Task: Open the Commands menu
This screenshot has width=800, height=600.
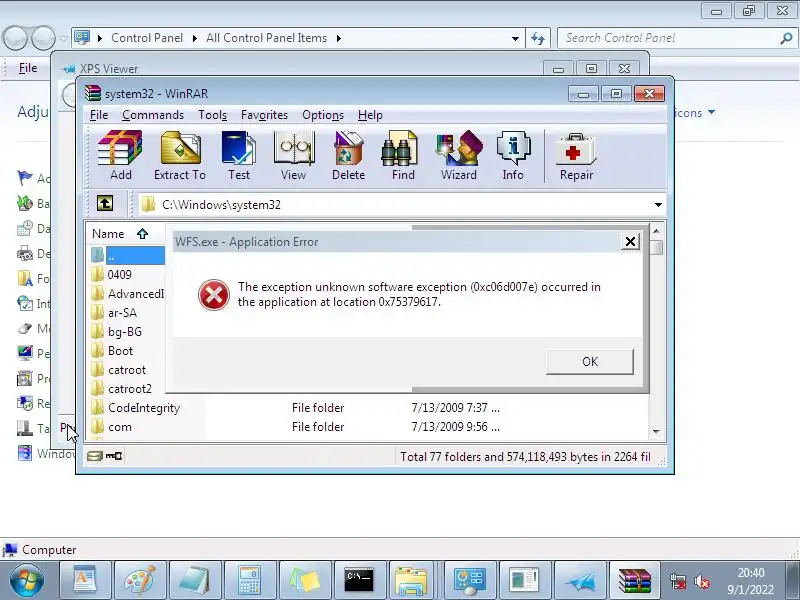Action: point(153,115)
